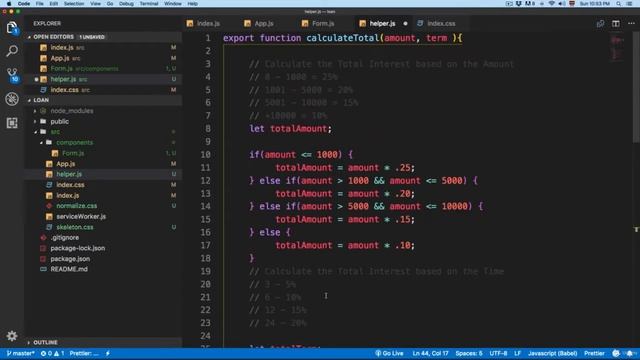The image size is (640, 360).
Task: Click the Wi-Fi icon in menu bar
Action: pyautogui.click(x=551, y=4)
